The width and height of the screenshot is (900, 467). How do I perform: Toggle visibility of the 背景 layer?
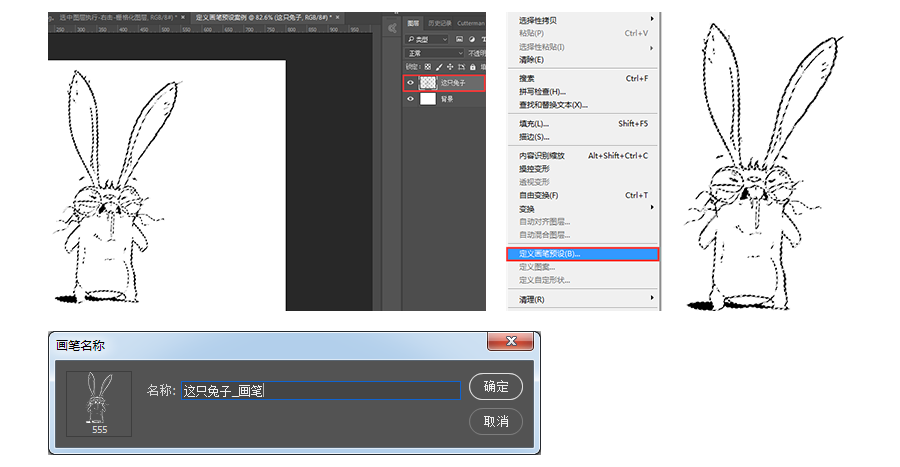tap(410, 99)
